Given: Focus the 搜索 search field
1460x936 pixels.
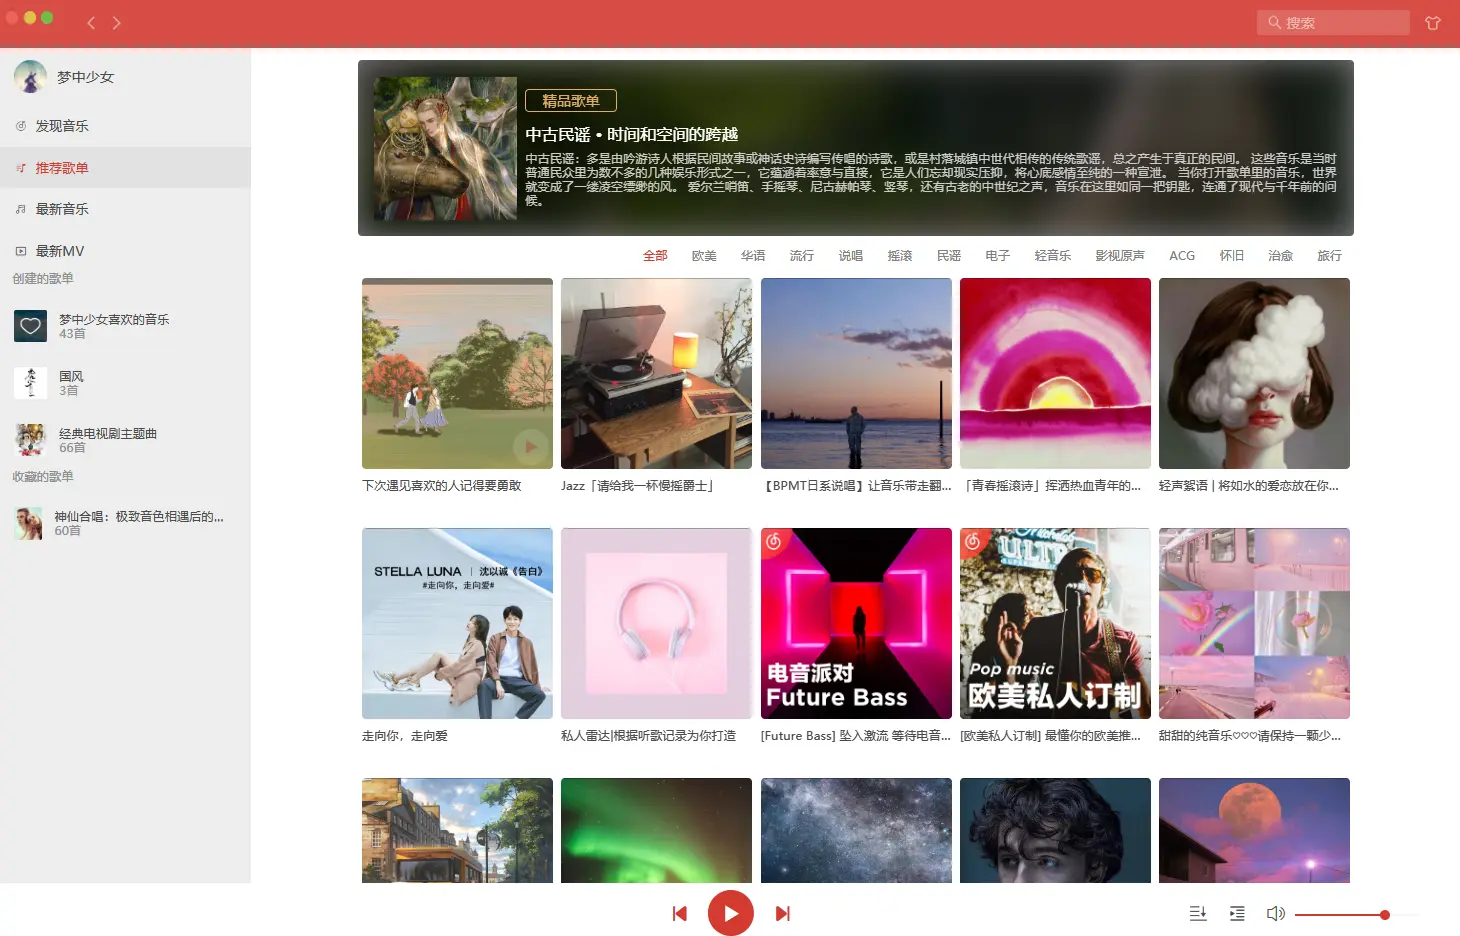Looking at the screenshot, I should (x=1333, y=23).
